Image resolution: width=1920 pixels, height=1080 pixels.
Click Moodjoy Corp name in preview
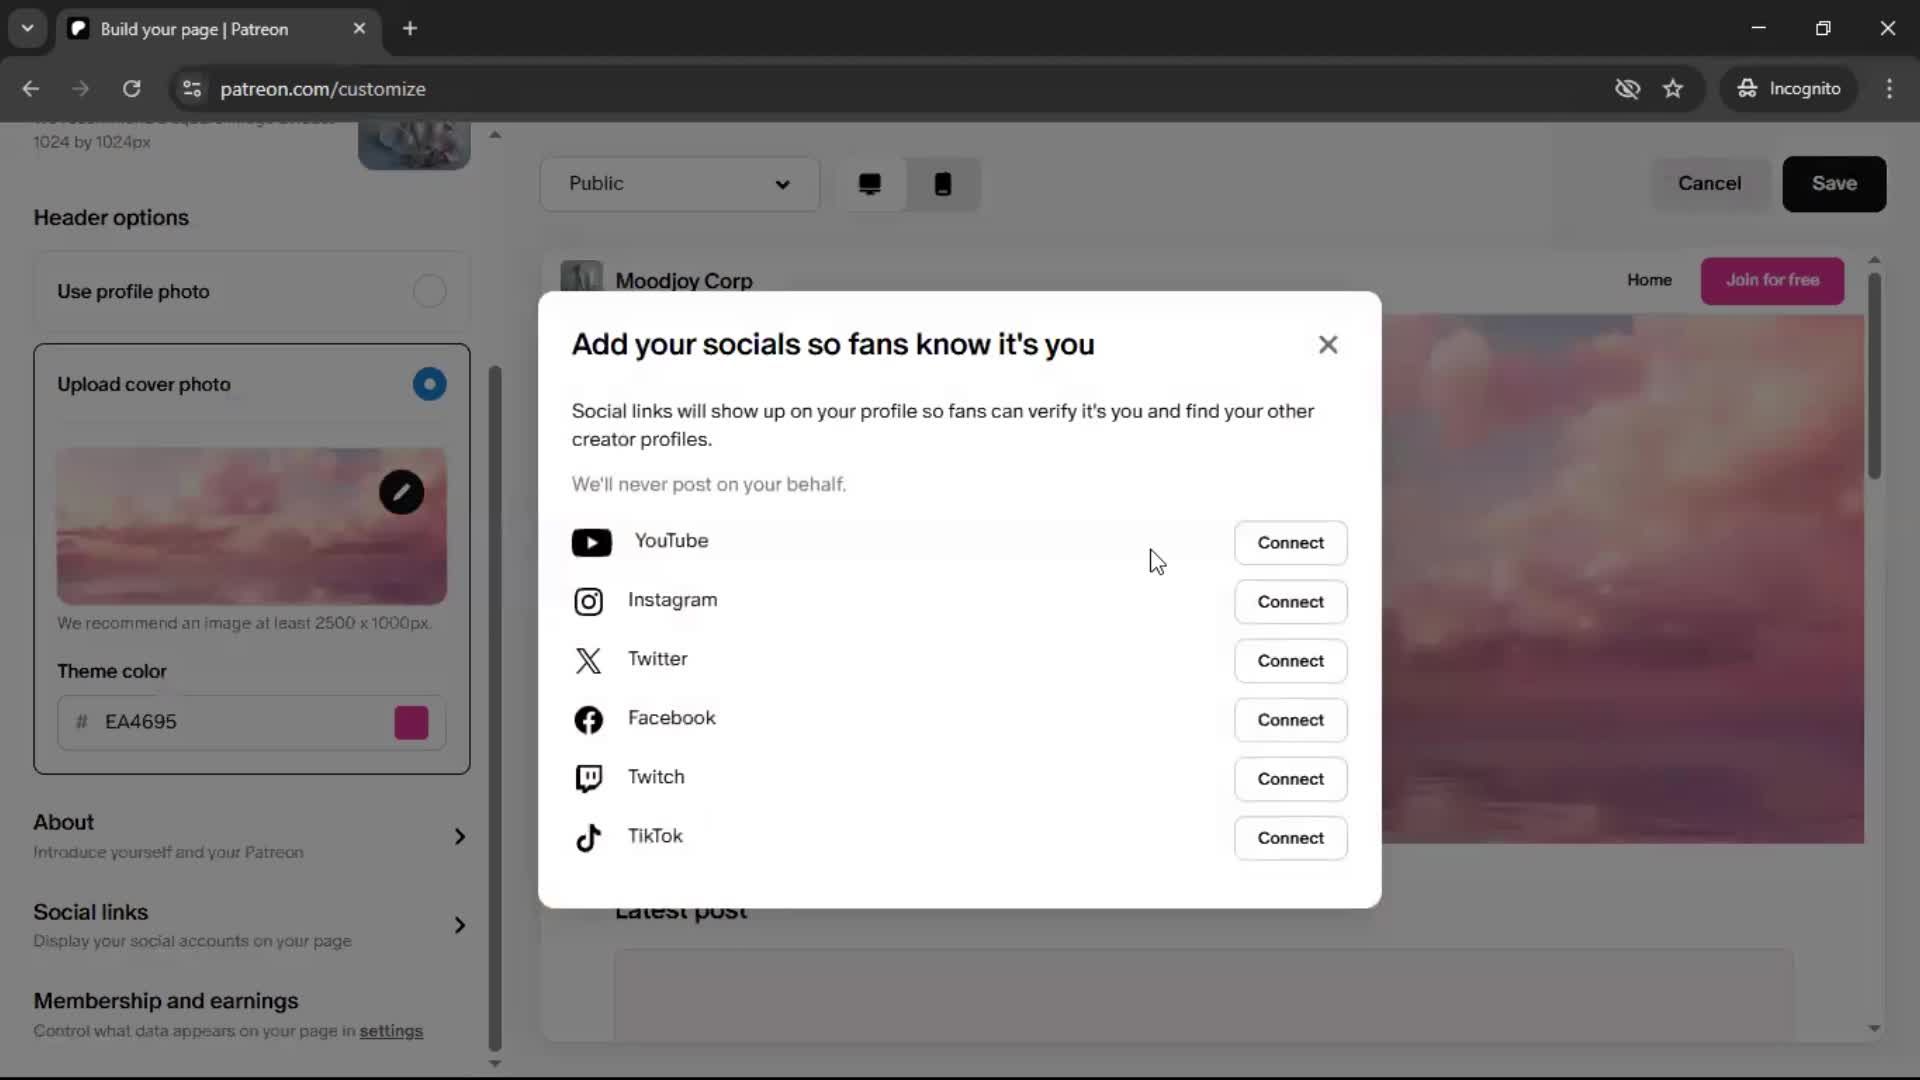click(x=684, y=281)
